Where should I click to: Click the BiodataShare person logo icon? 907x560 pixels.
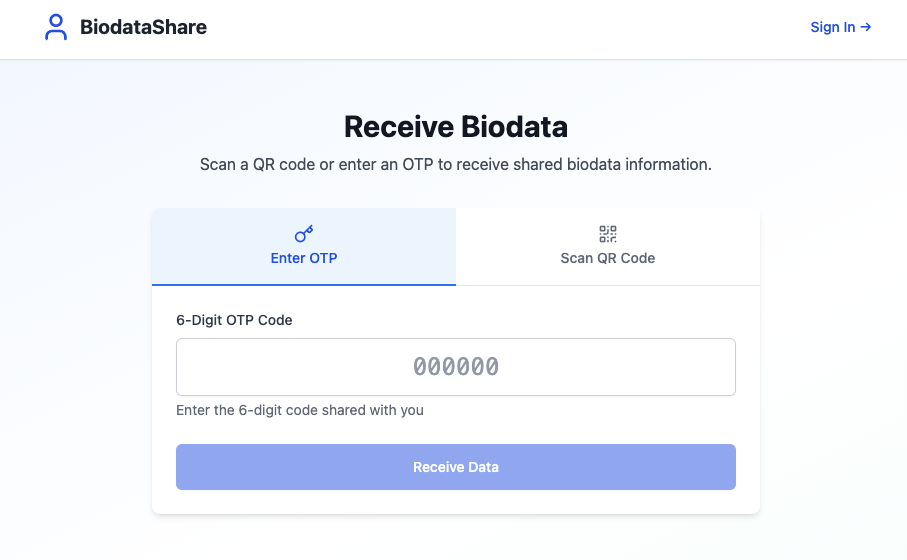(x=56, y=27)
